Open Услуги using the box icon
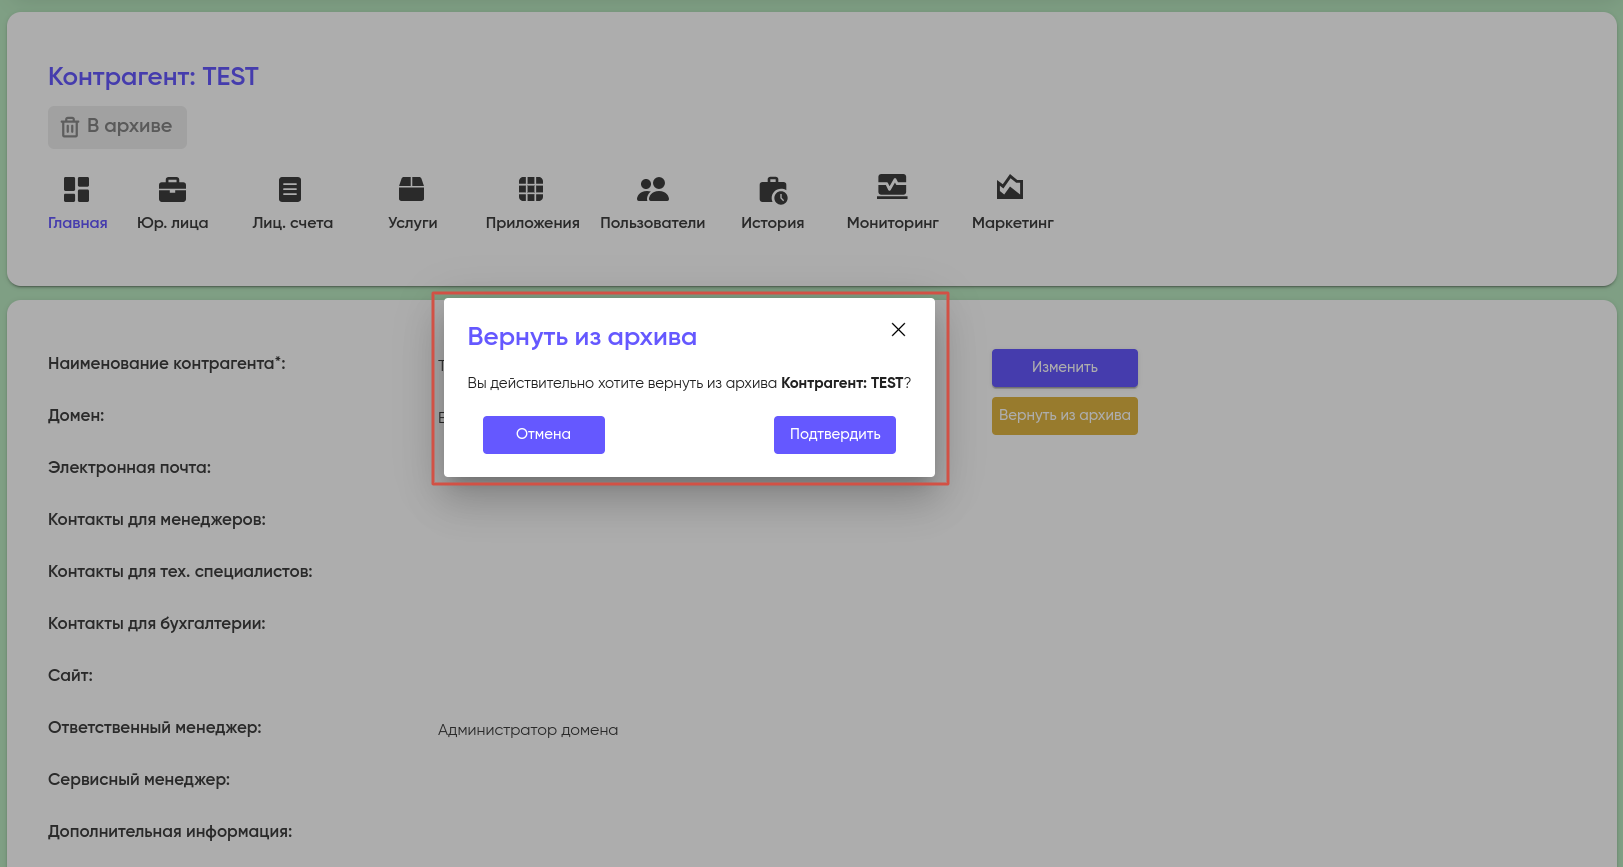The image size is (1623, 867). [411, 189]
